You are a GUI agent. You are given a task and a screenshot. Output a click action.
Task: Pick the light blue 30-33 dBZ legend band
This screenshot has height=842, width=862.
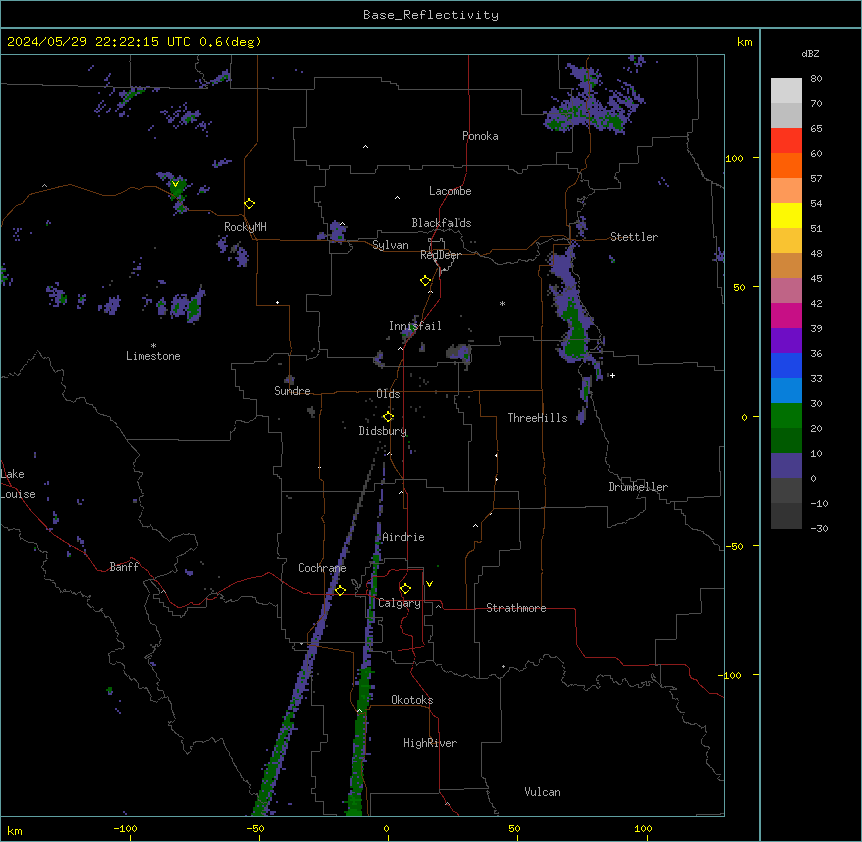786,391
